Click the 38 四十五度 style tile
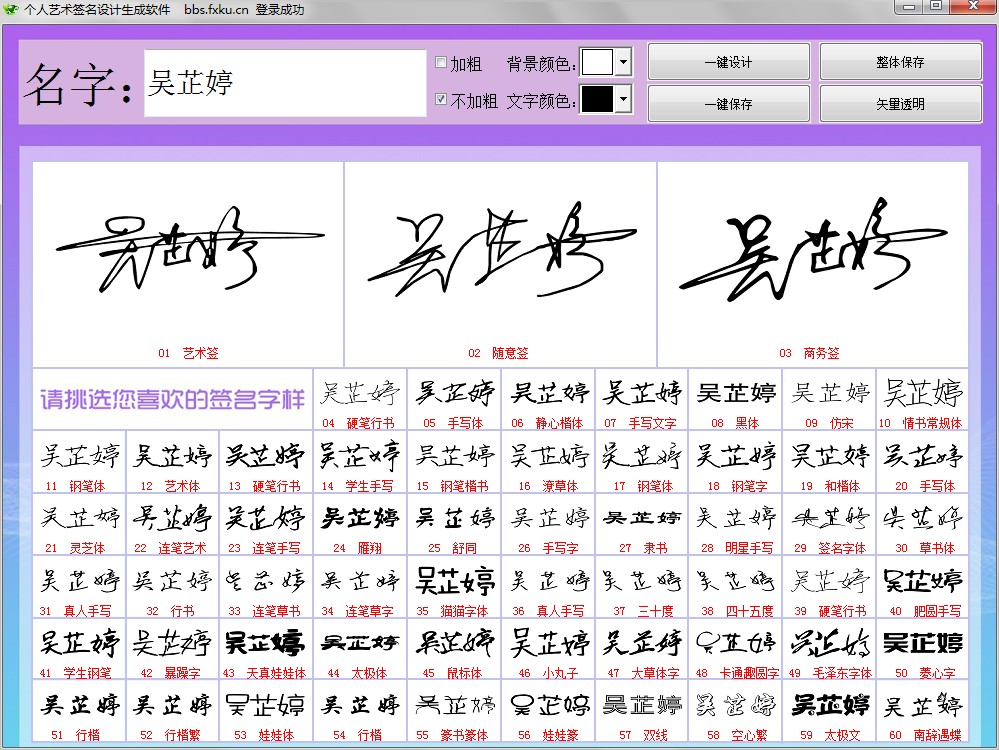 [736, 586]
